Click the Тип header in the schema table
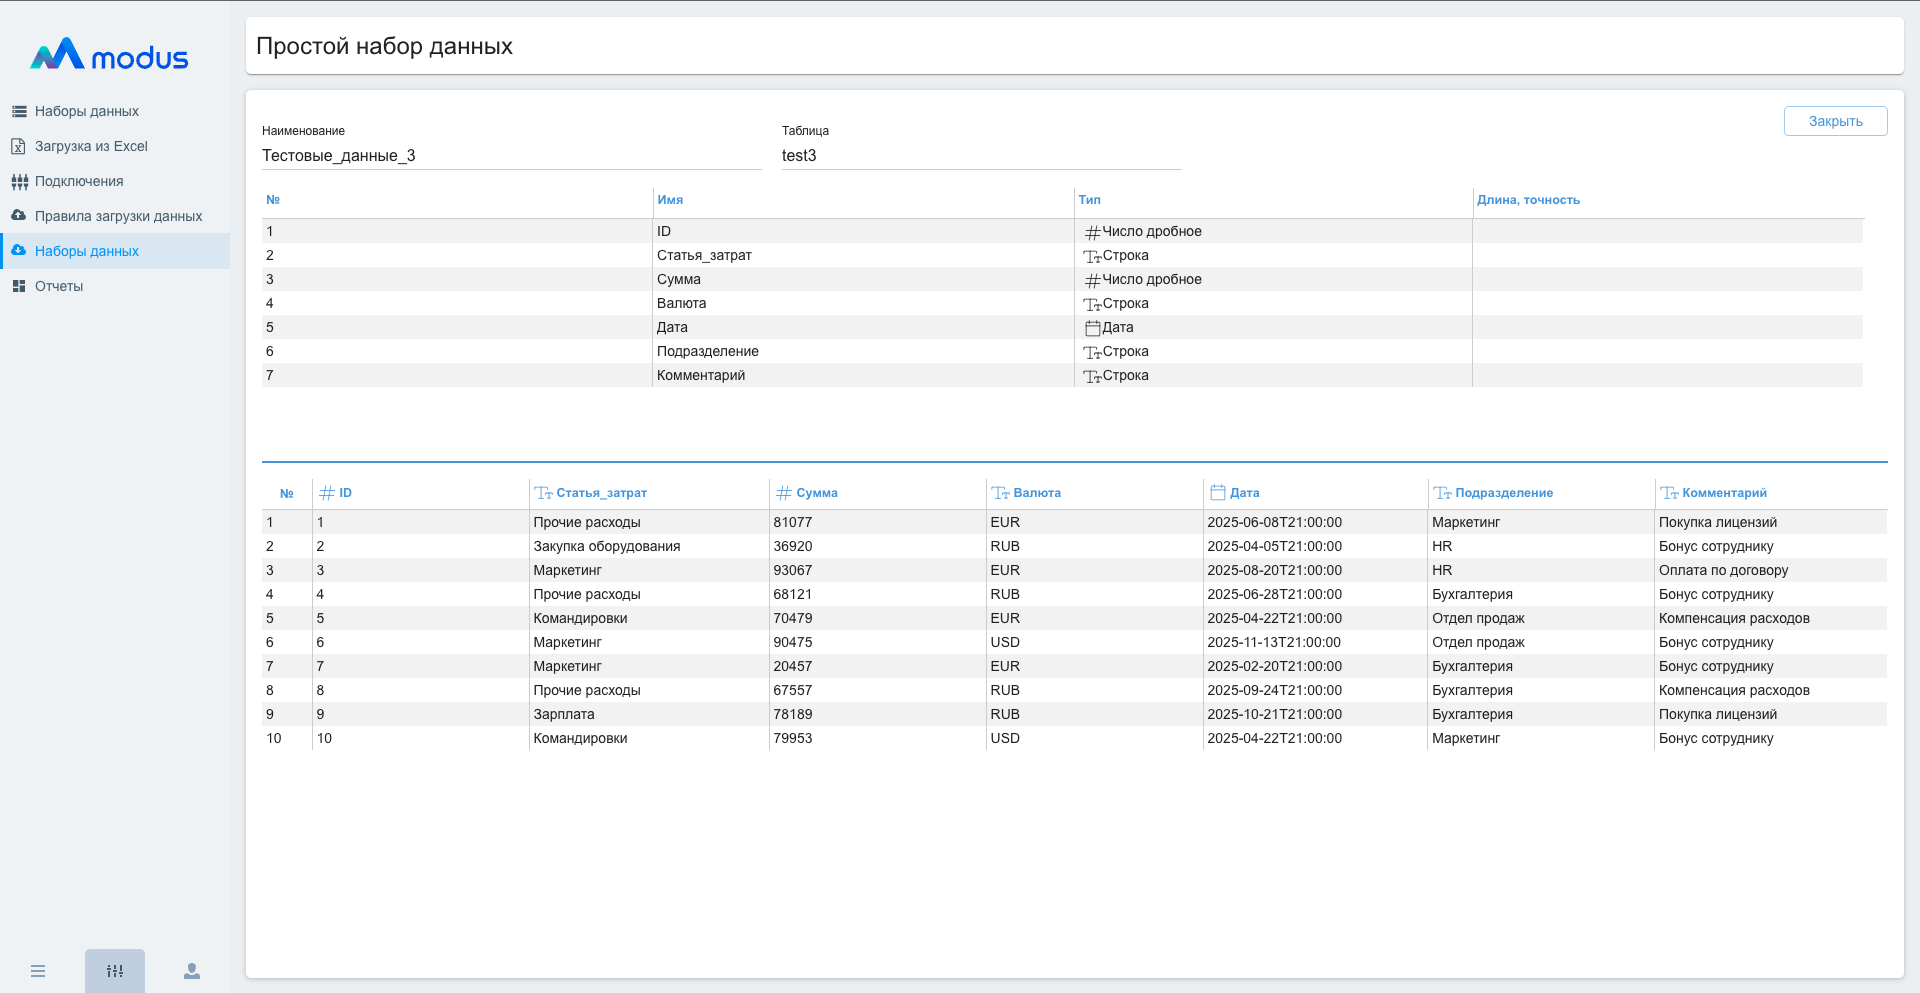Image resolution: width=1920 pixels, height=993 pixels. coord(1089,200)
